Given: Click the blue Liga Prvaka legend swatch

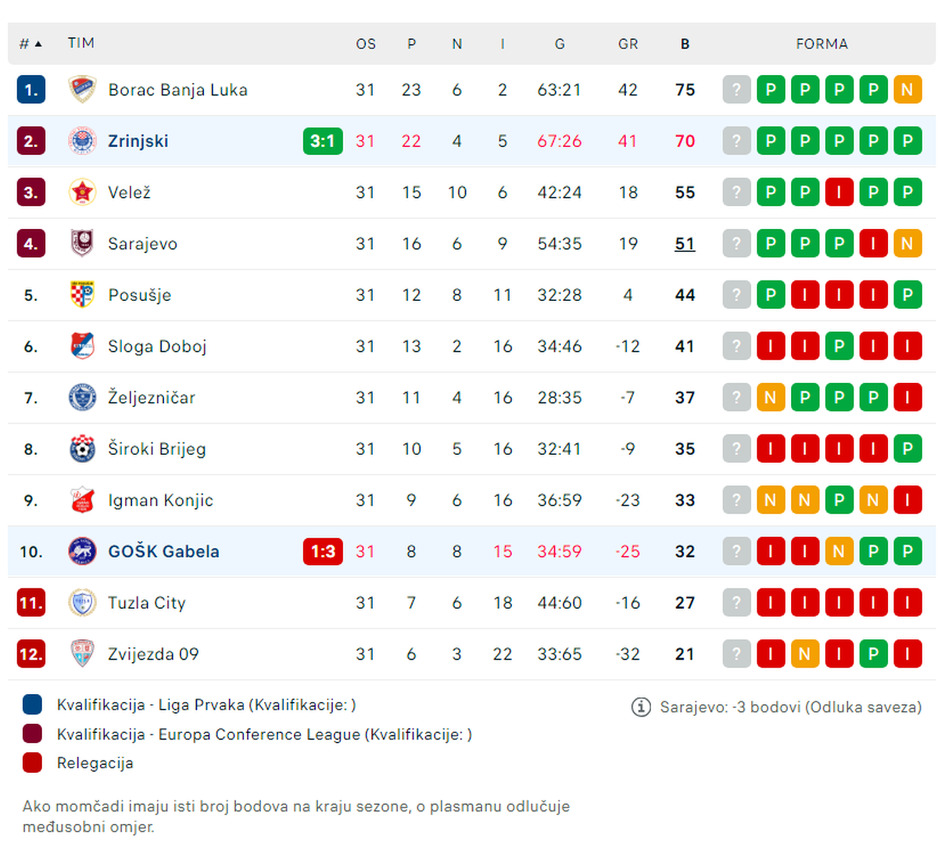Looking at the screenshot, I should point(33,705).
